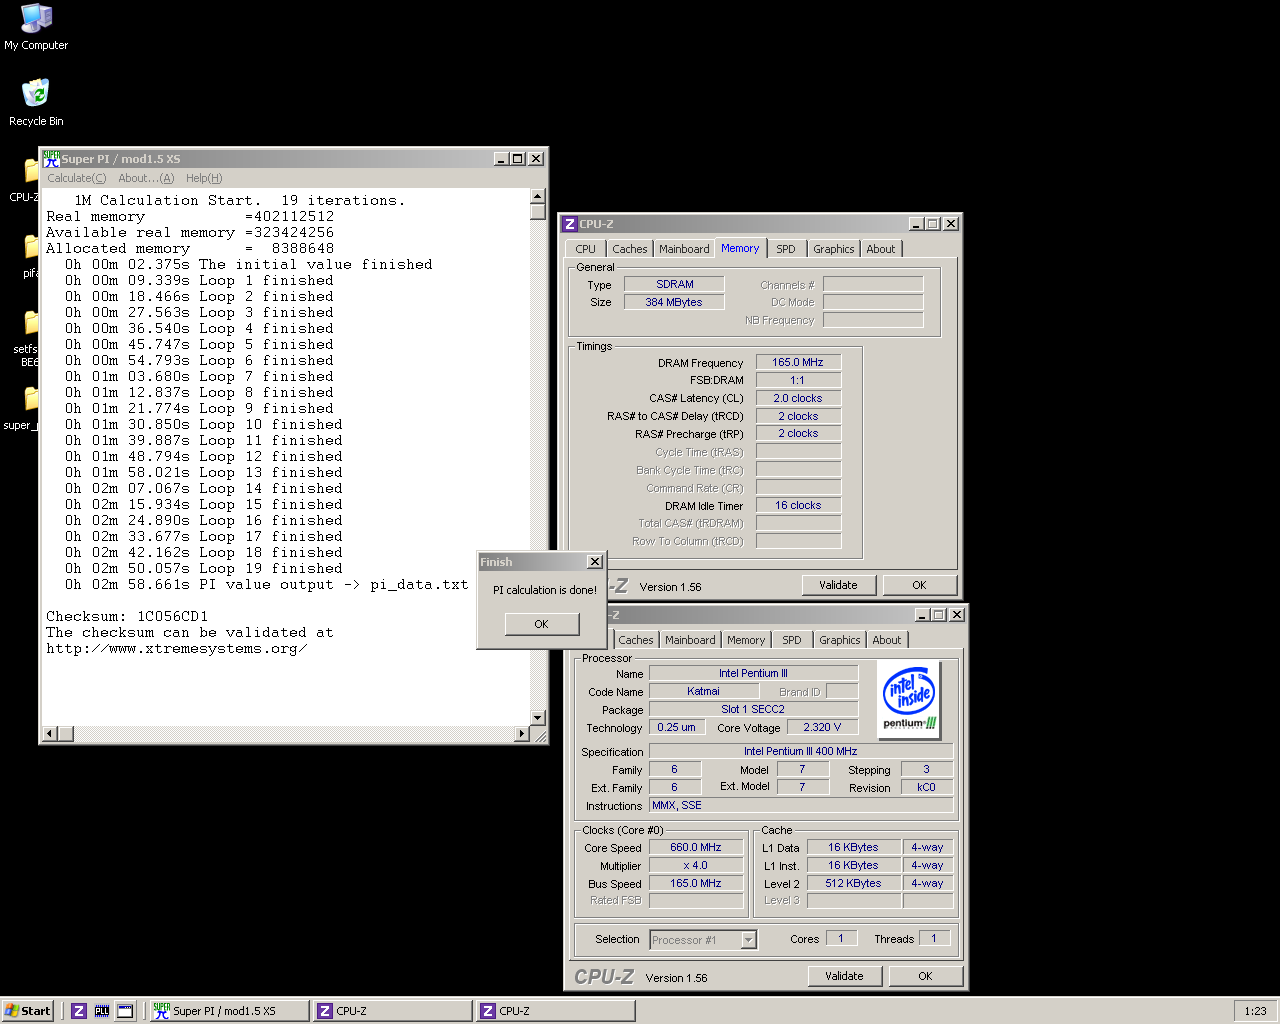
Task: Switch to SPD tab in lower CPU-Z window
Action: [792, 640]
